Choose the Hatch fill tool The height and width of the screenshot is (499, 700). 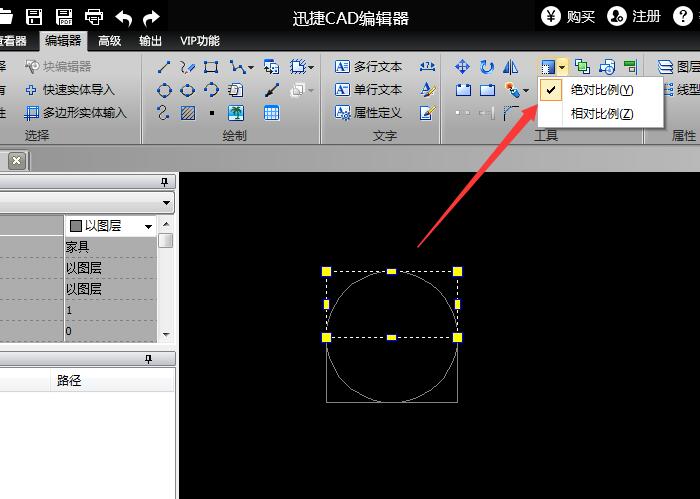(188, 113)
